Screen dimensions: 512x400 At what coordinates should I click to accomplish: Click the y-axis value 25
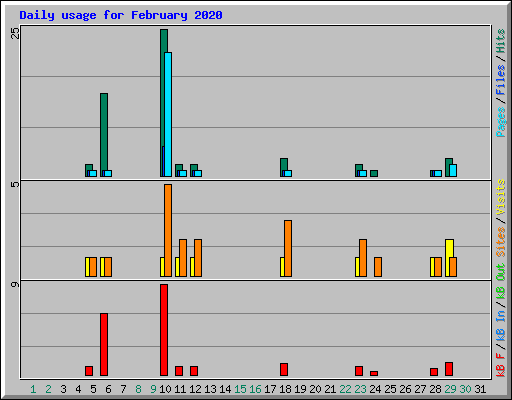(15, 33)
